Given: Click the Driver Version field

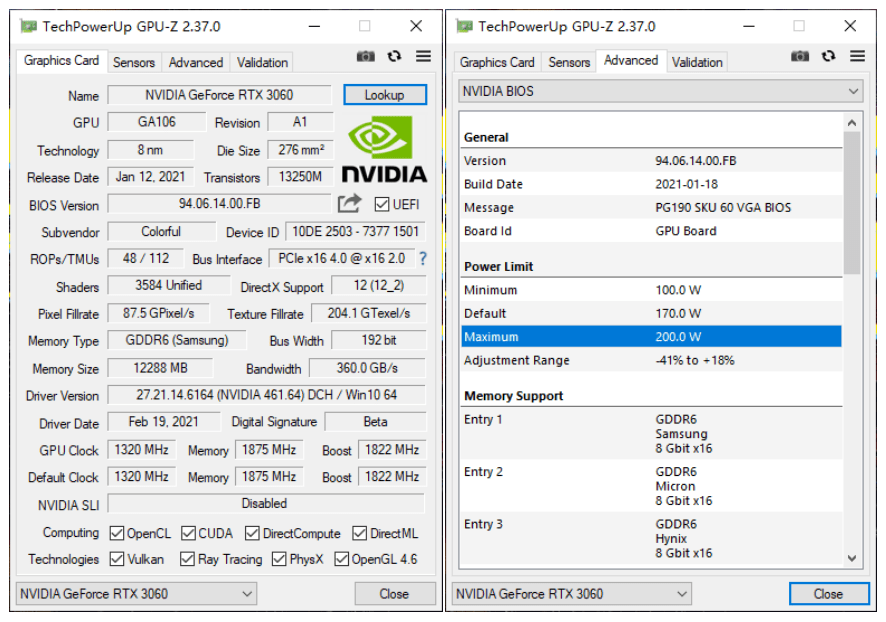Looking at the screenshot, I should tap(267, 394).
